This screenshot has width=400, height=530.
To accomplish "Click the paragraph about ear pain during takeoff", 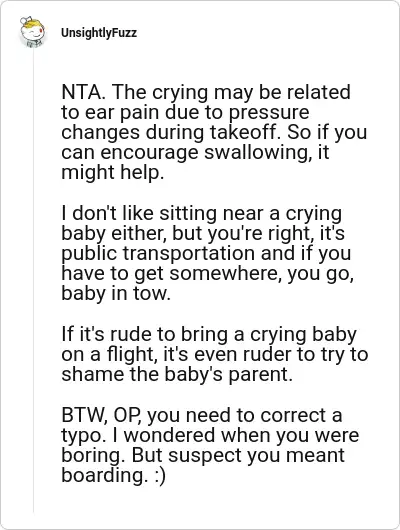I will point(214,132).
